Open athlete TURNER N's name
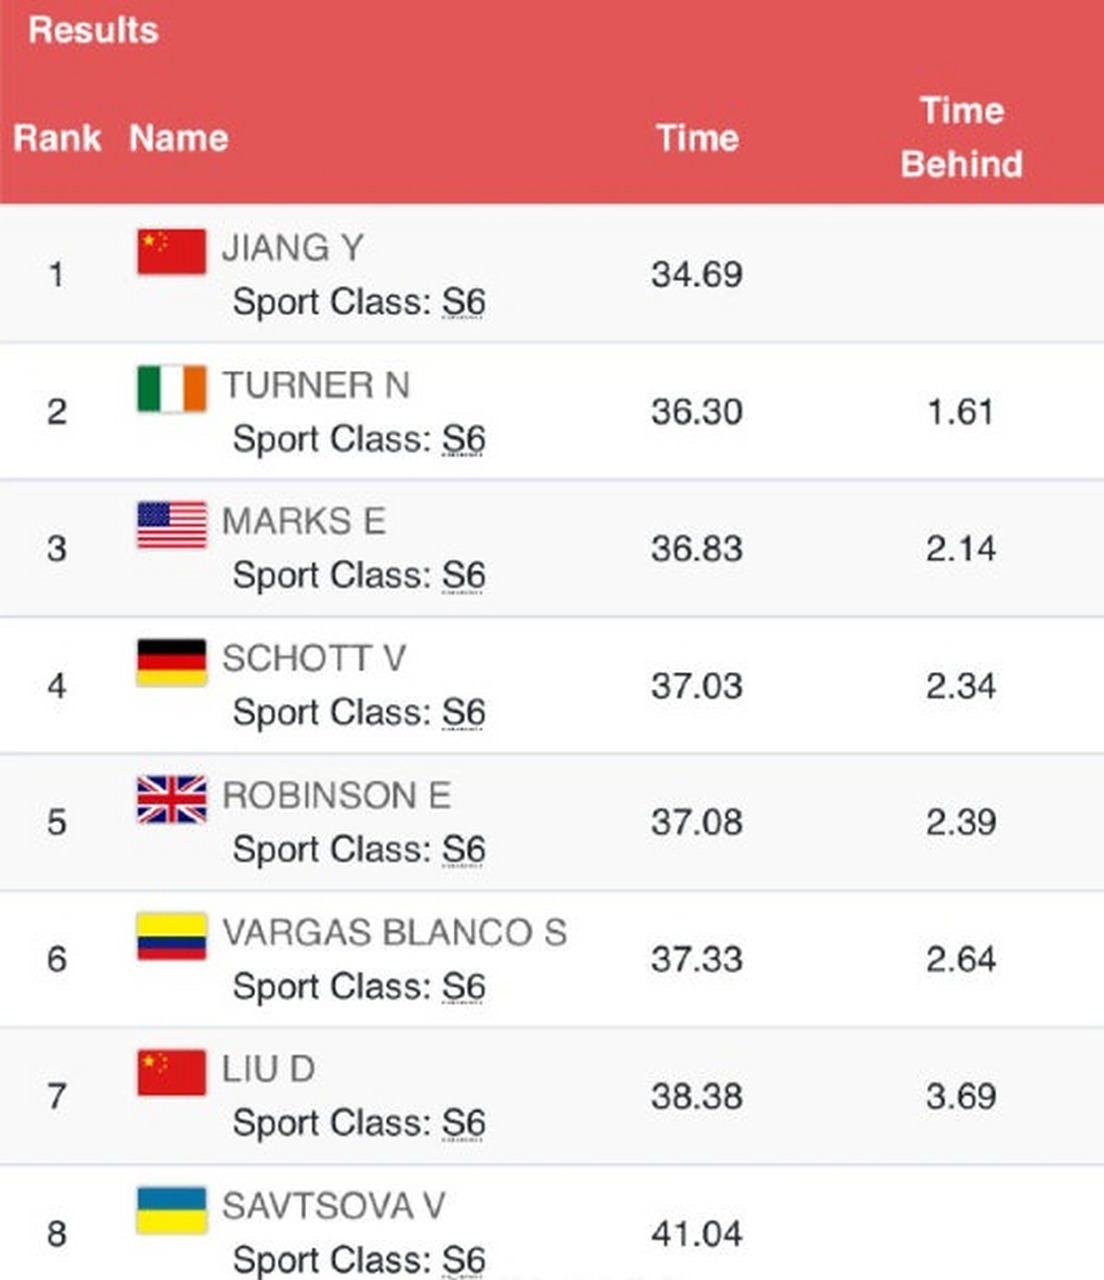The width and height of the screenshot is (1104, 1280). tap(316, 385)
